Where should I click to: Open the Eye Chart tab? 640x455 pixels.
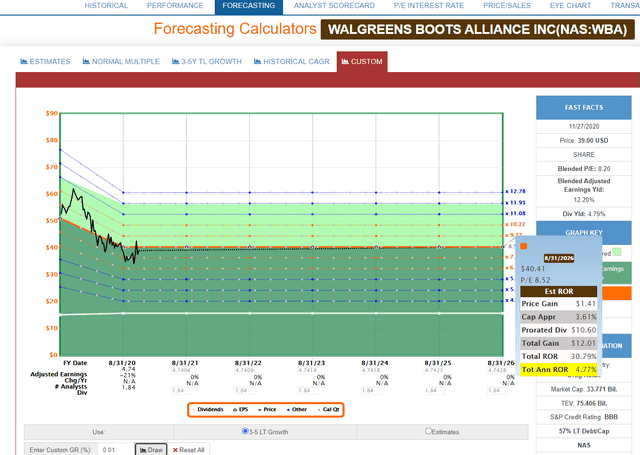coord(570,6)
